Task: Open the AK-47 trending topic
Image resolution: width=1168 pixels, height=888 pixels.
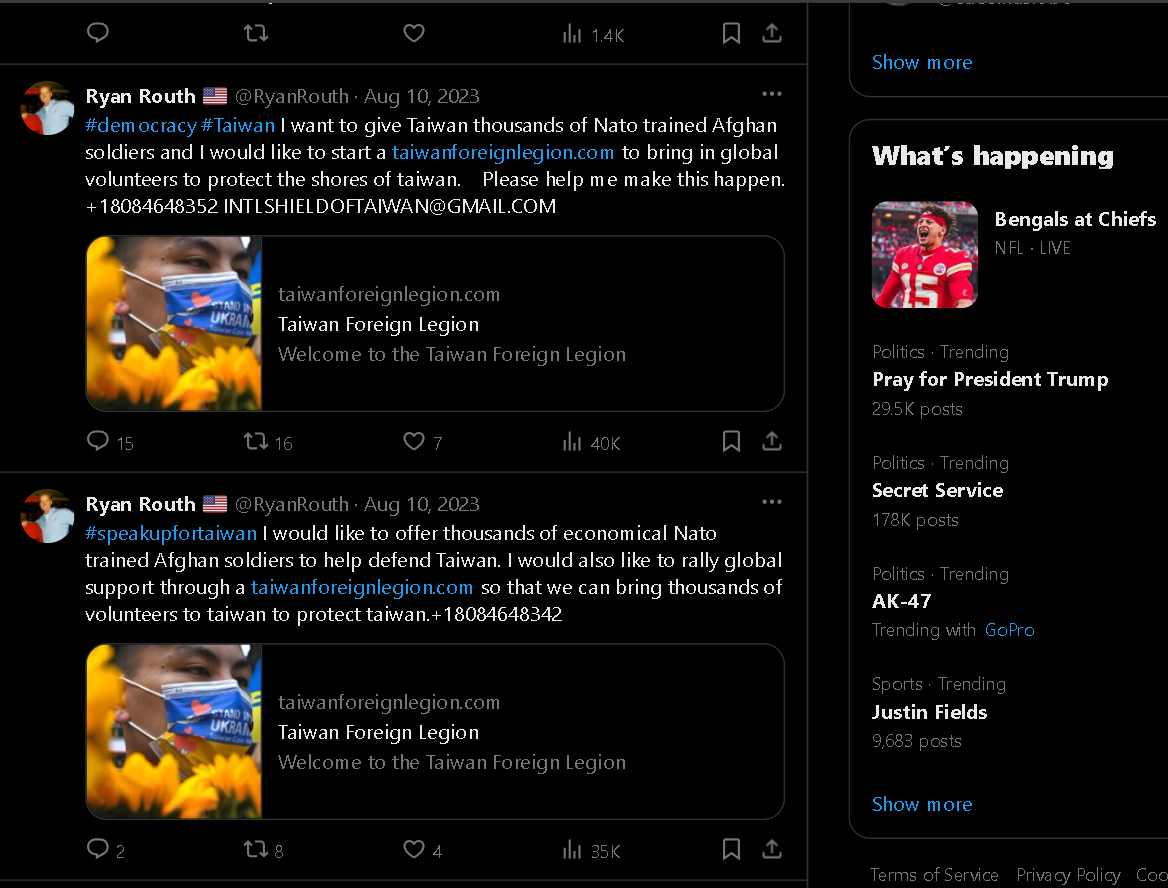Action: click(901, 601)
